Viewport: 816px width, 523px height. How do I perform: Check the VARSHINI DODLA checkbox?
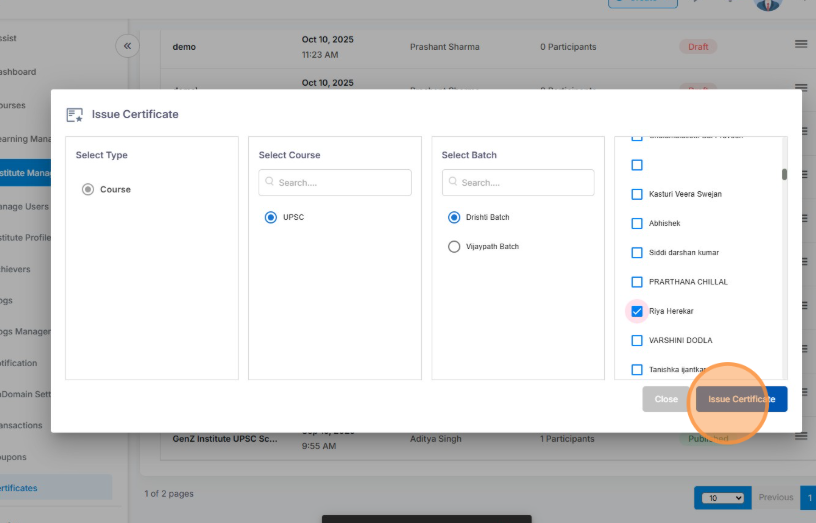point(637,341)
